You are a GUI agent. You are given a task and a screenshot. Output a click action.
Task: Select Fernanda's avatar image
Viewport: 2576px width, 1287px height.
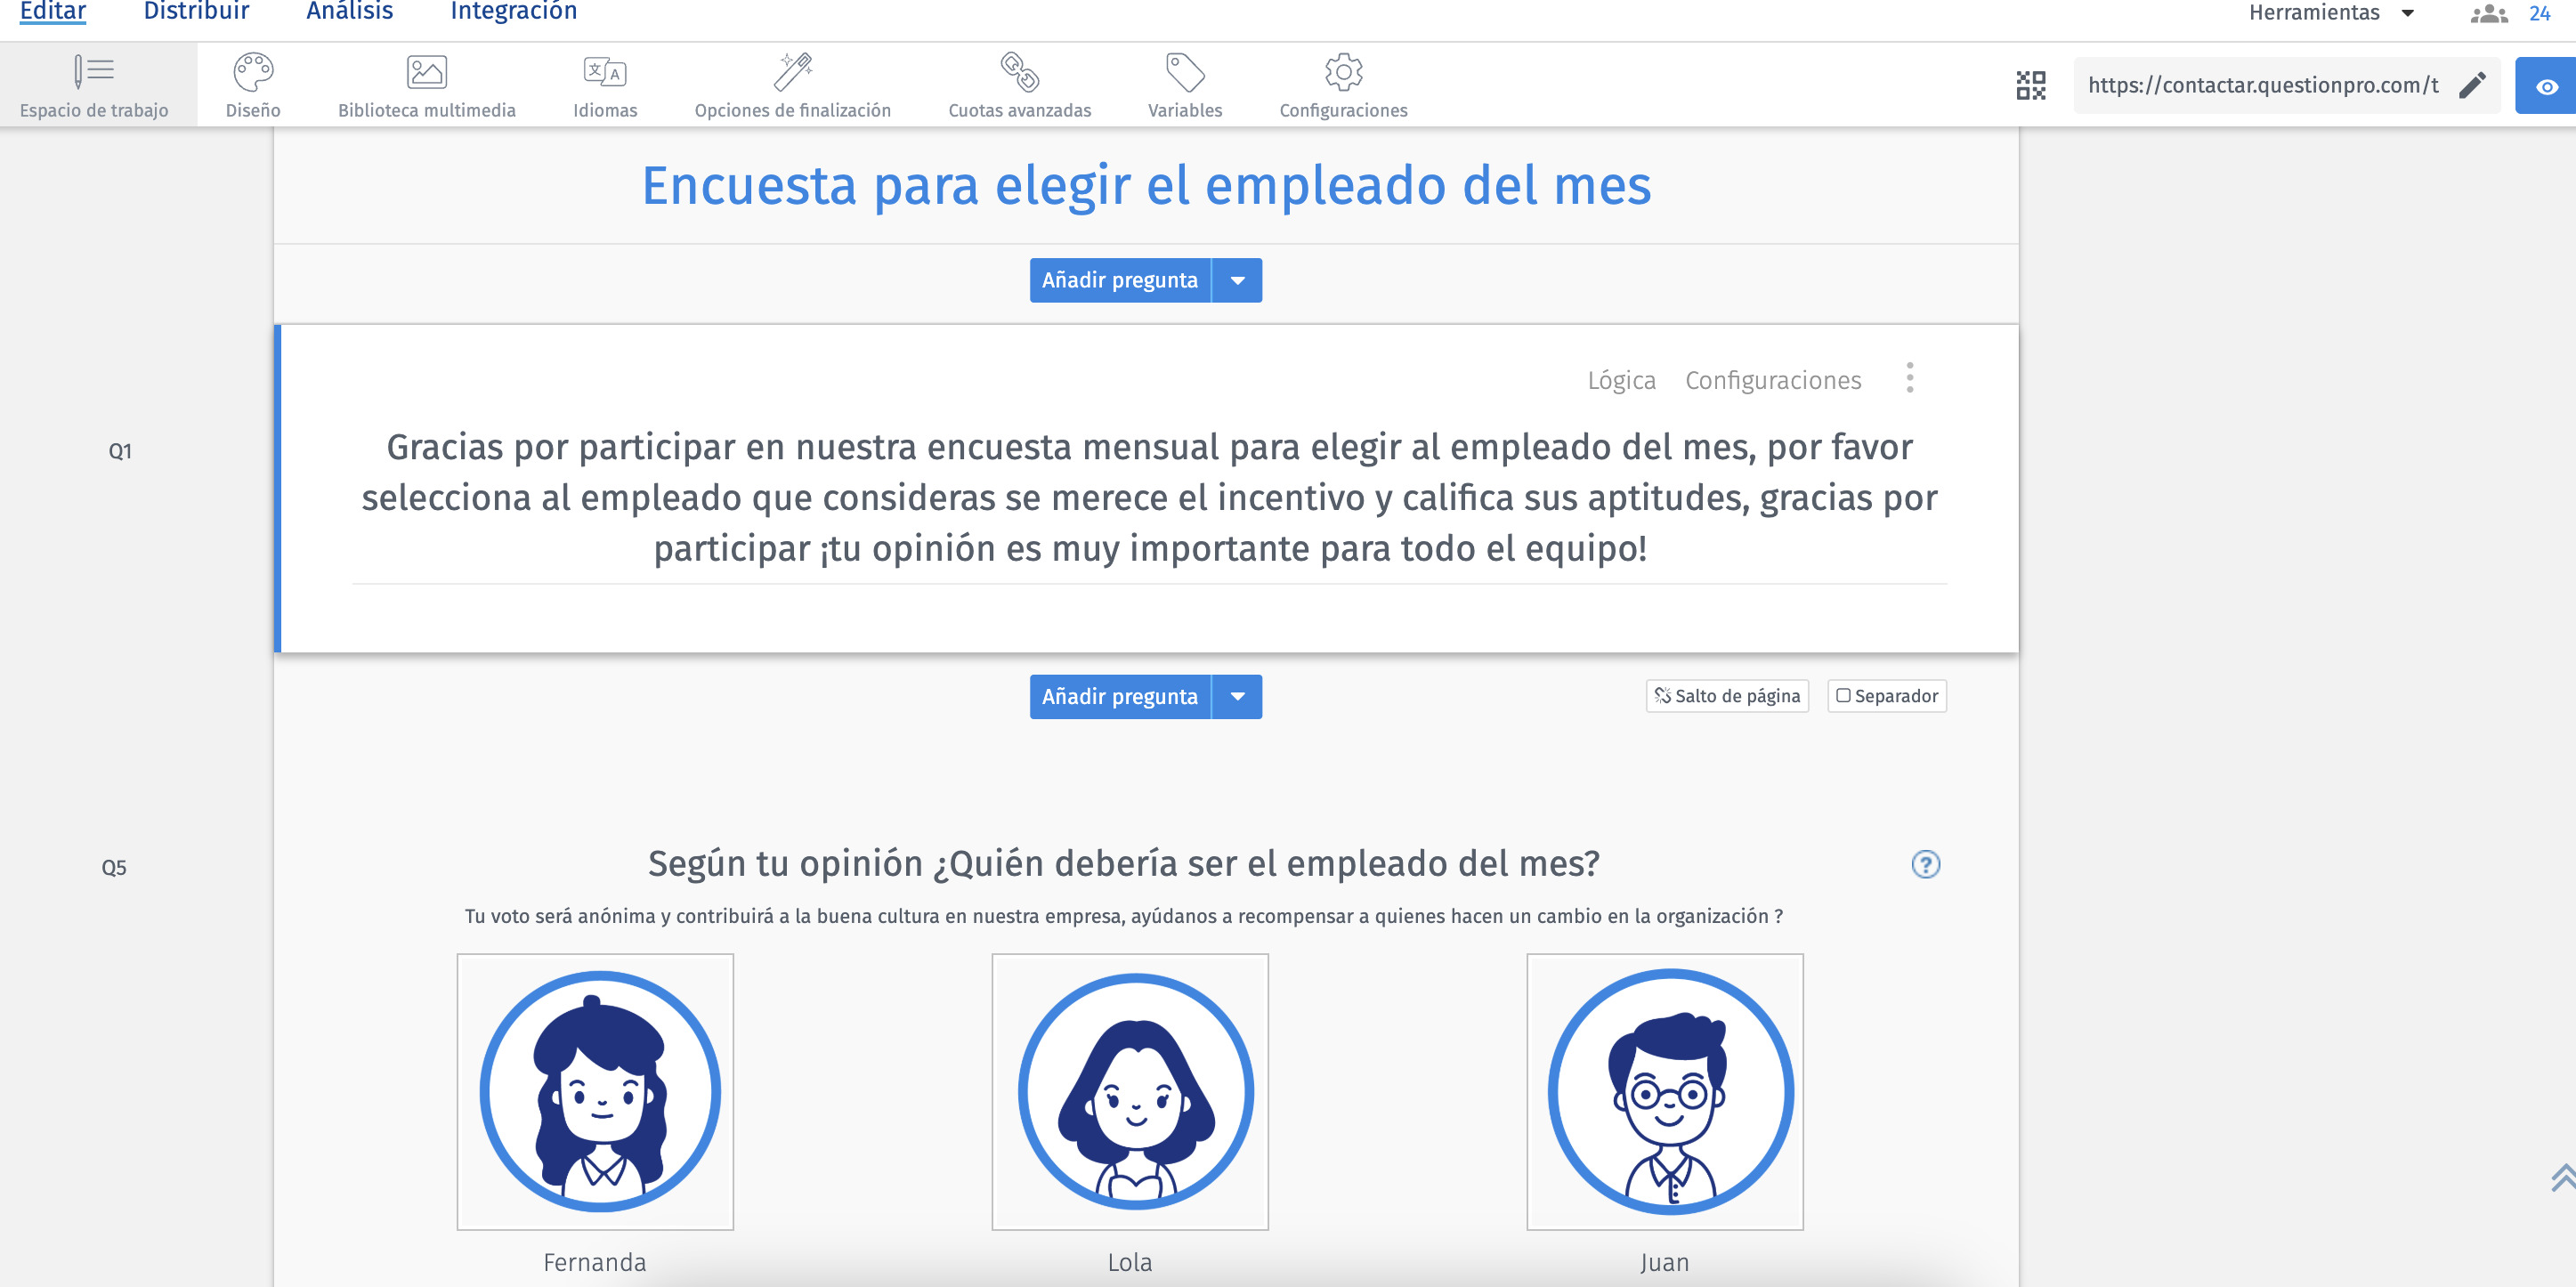(595, 1091)
